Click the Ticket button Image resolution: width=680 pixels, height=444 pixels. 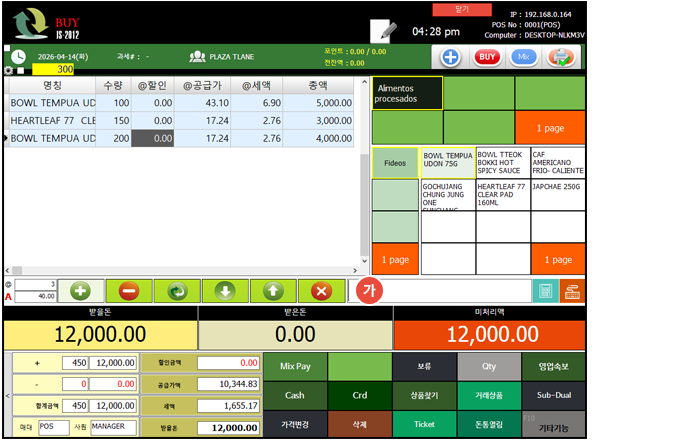point(424,424)
